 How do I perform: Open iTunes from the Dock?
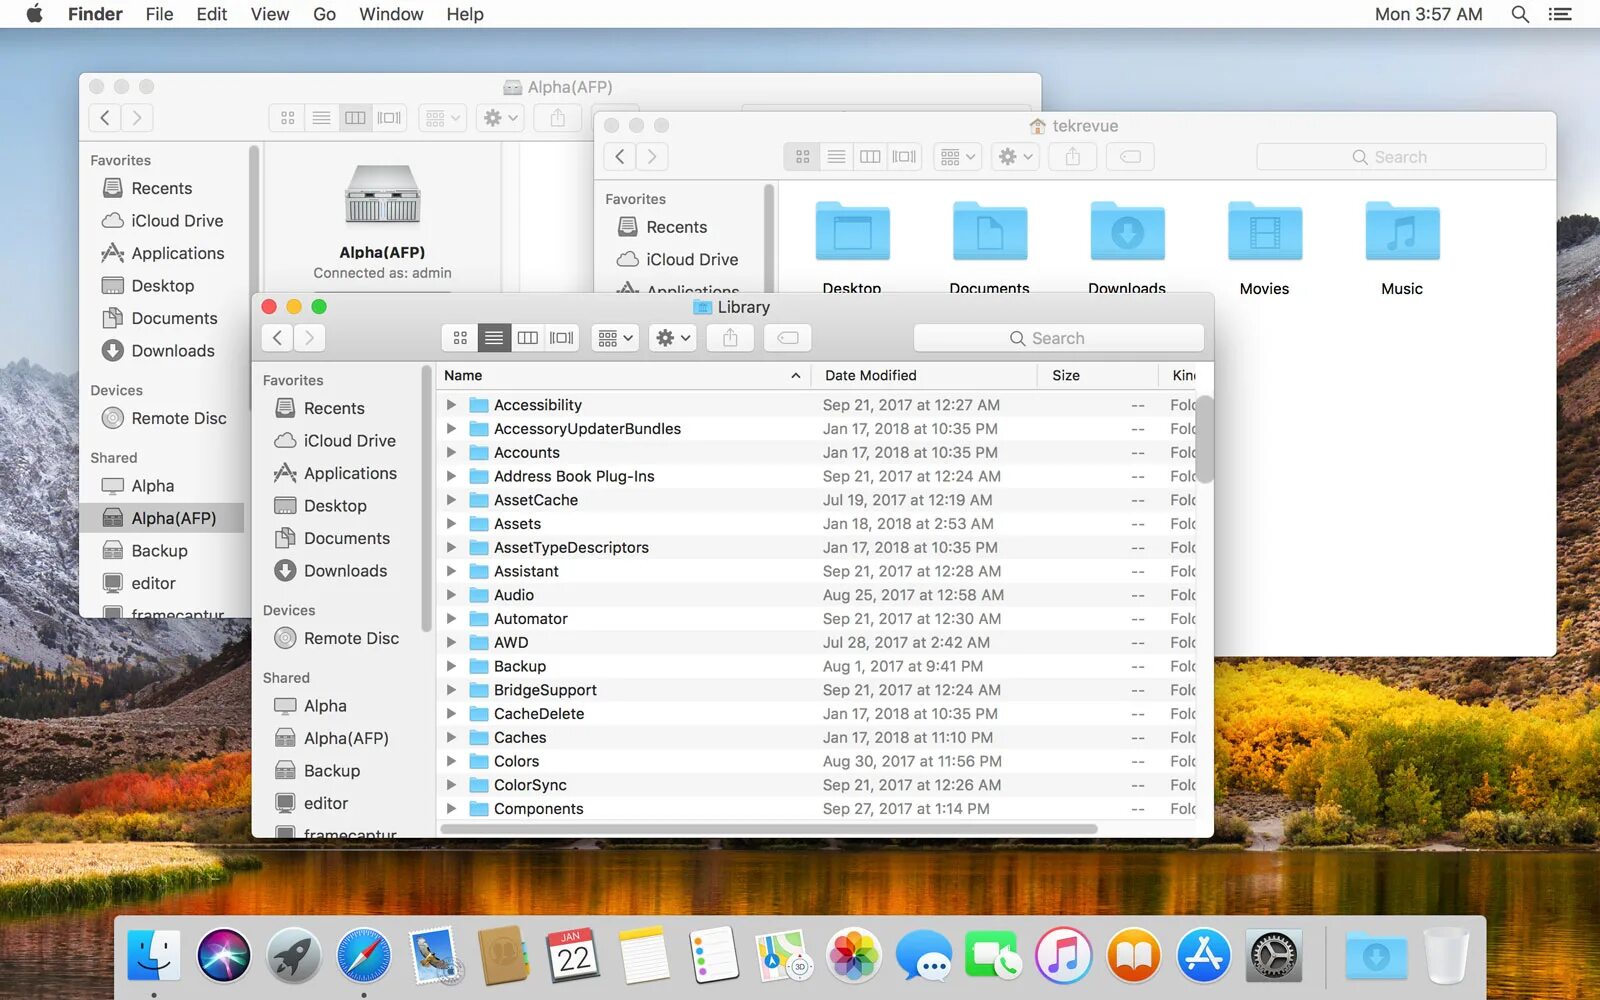click(x=1063, y=955)
